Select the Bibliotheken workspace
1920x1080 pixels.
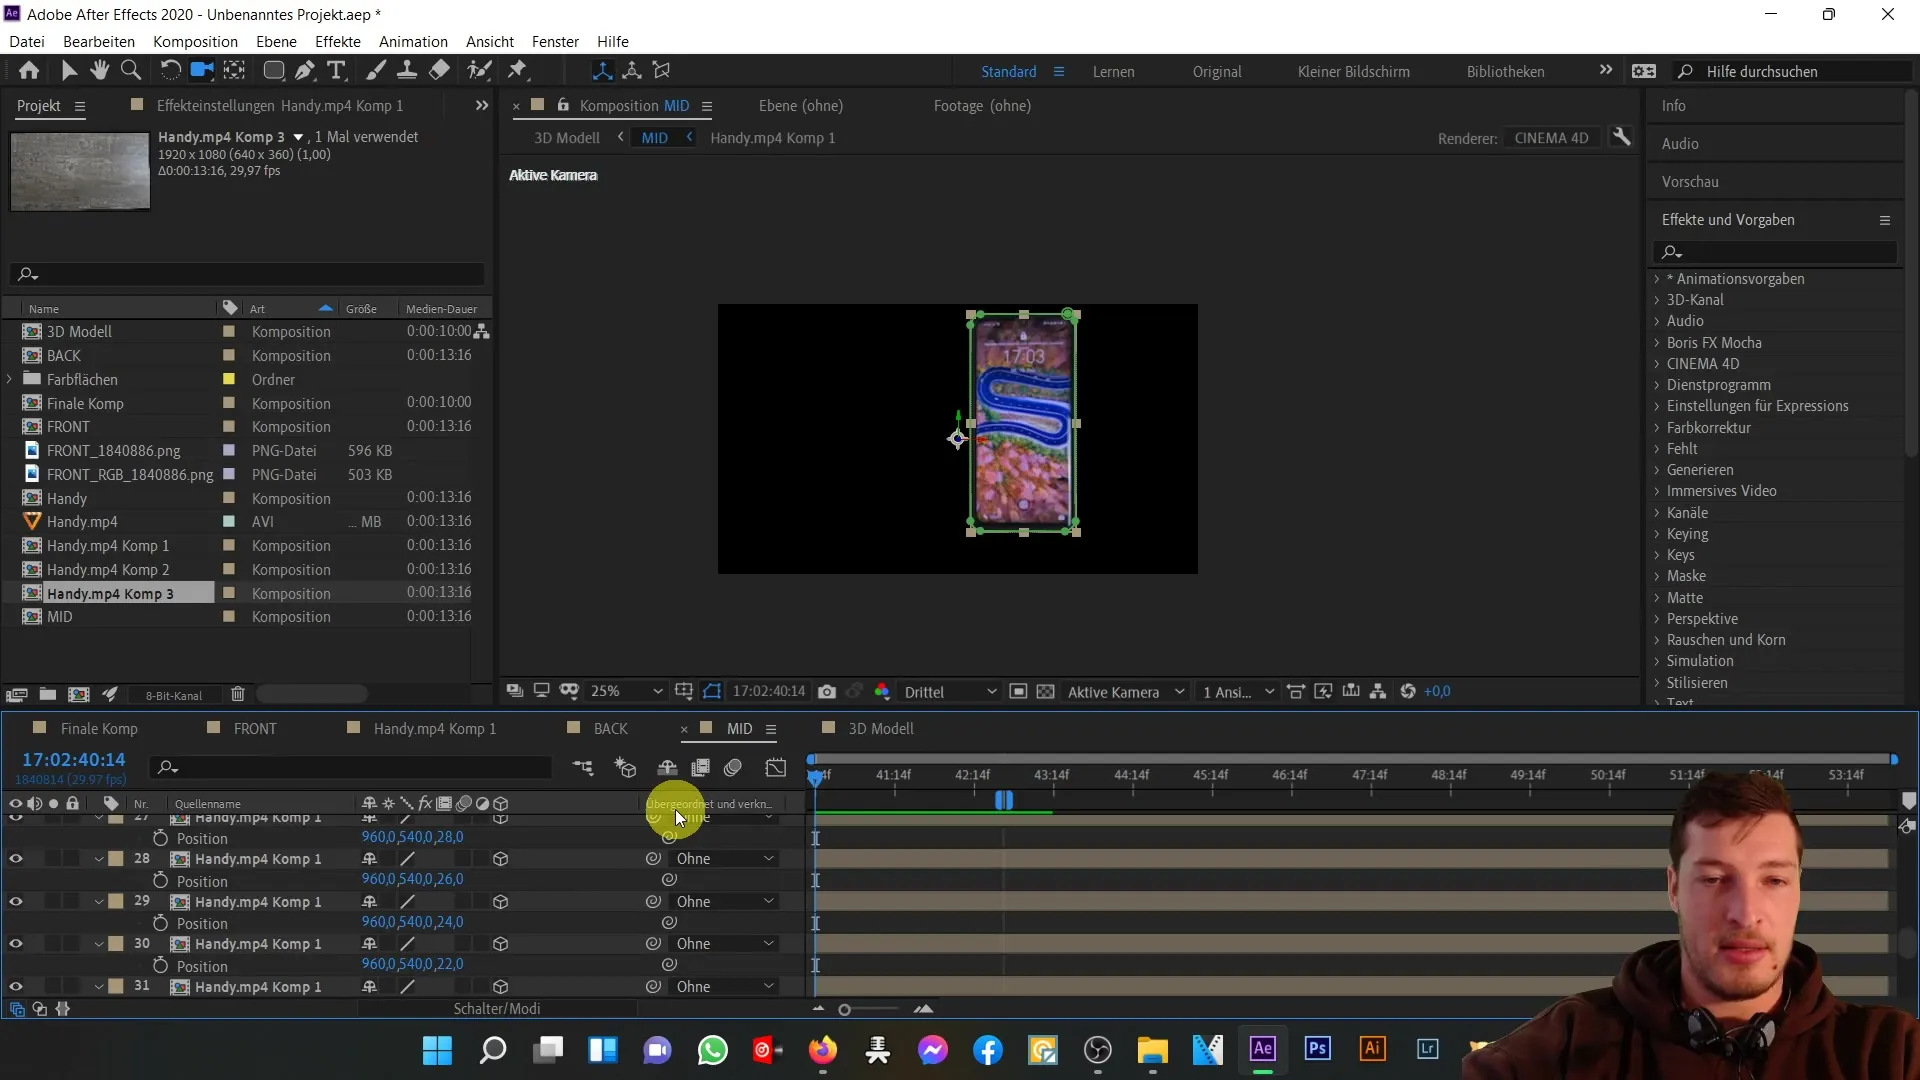pyautogui.click(x=1505, y=72)
